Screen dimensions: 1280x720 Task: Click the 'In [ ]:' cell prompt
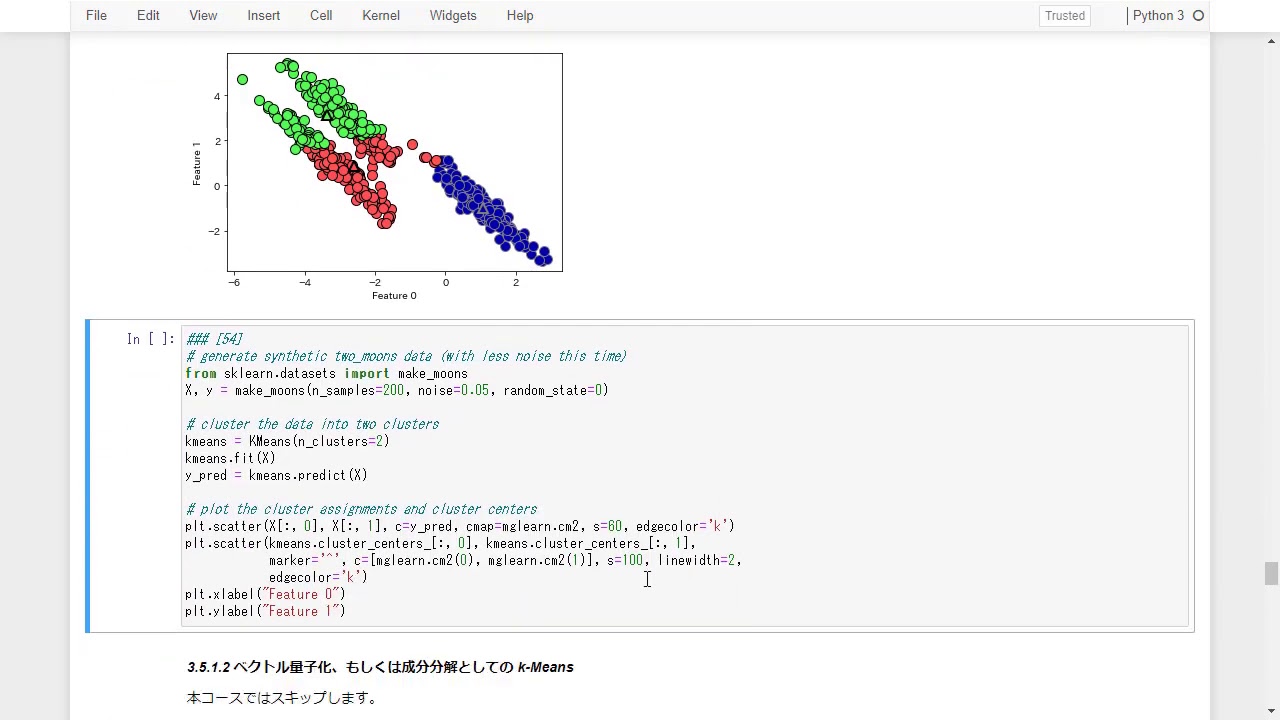(150, 339)
